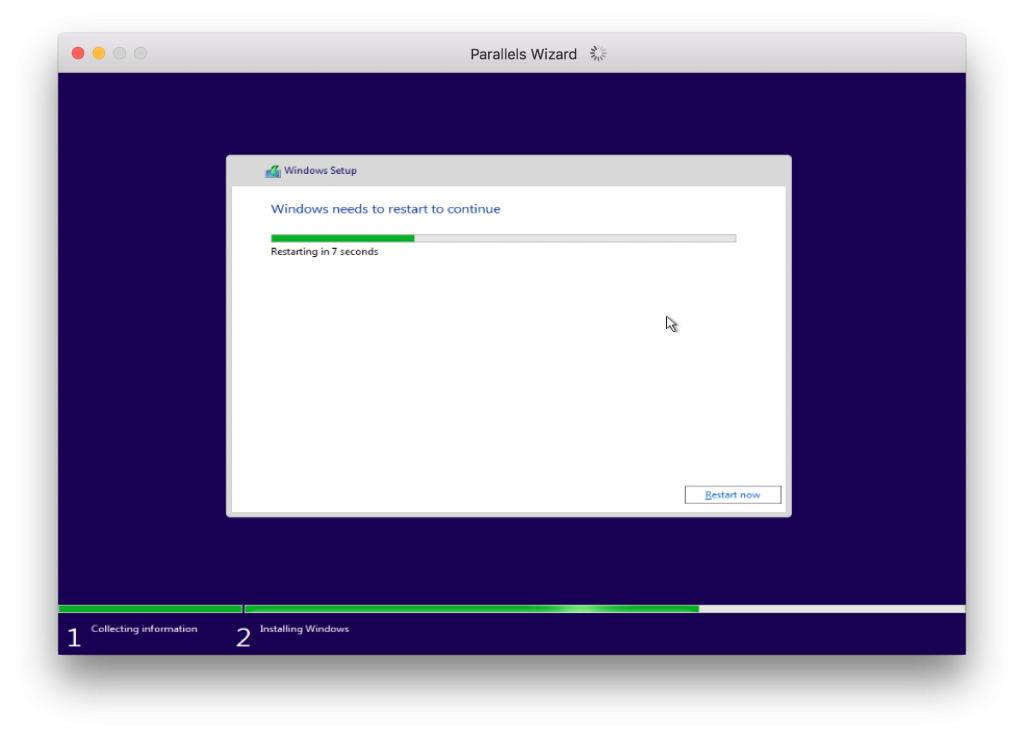The image size is (1024, 738).
Task: Select the spinning progress indicator beside Parallels Wizard title
Action: tap(597, 53)
